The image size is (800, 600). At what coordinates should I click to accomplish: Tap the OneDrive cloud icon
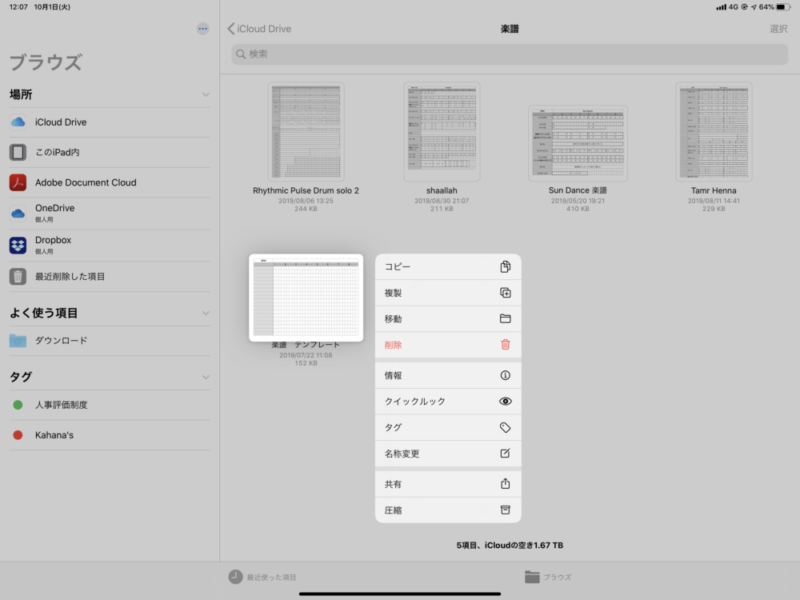[18, 213]
